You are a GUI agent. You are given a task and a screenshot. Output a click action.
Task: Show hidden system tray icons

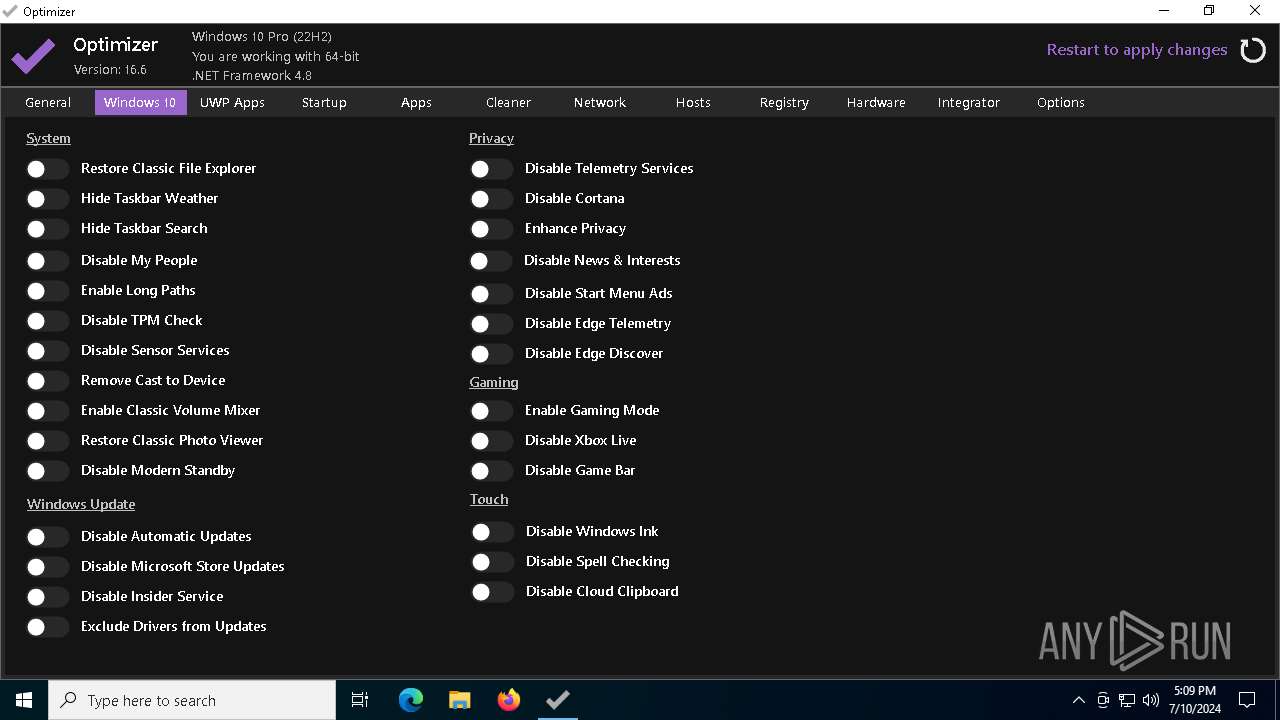click(x=1078, y=700)
